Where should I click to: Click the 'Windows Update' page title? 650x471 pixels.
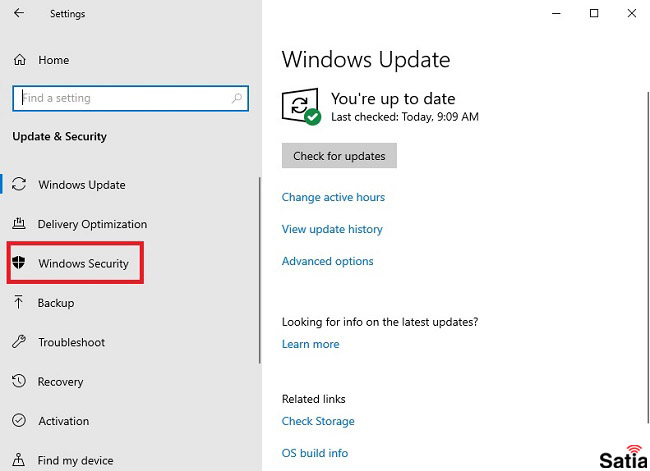366,60
